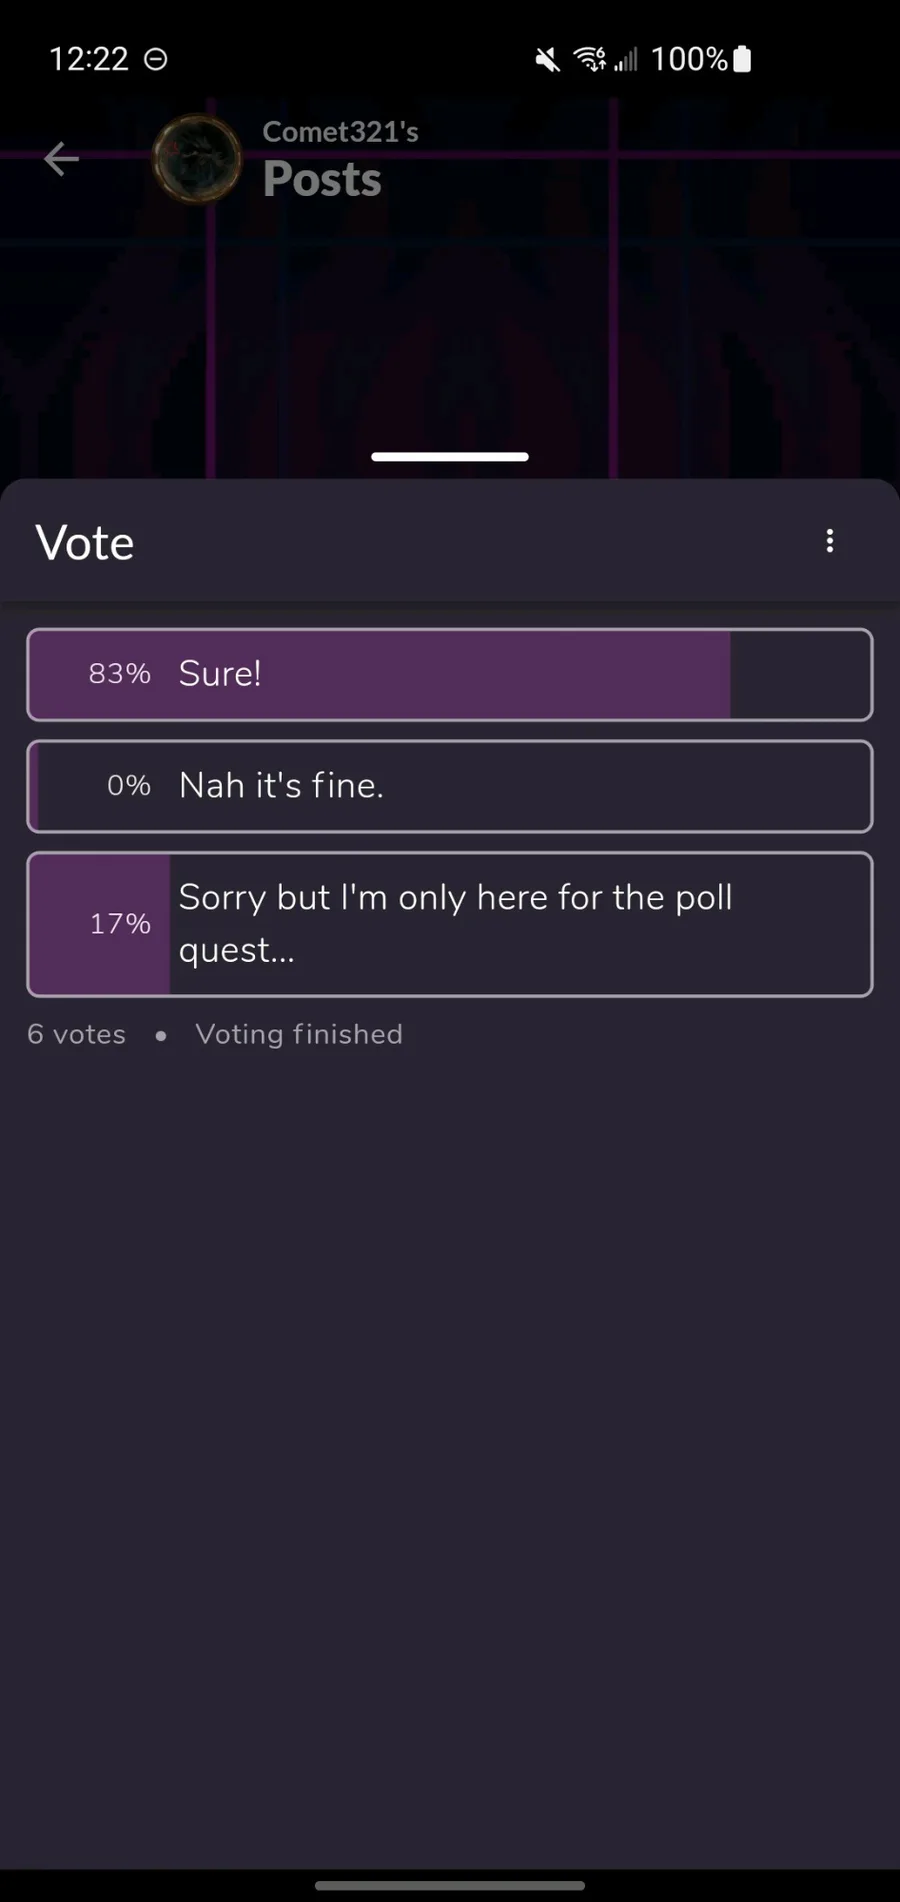Click the 83% result label
Viewport: 900px width, 1902px height.
[119, 674]
